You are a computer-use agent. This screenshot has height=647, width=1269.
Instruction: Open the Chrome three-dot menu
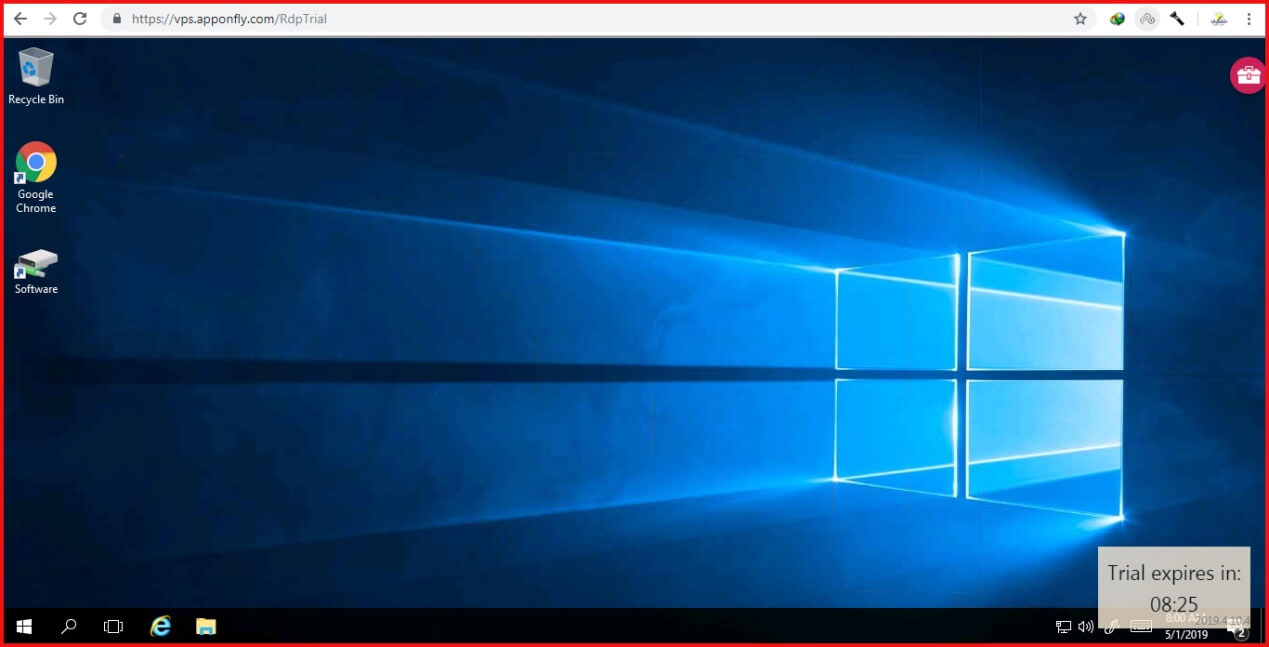(1249, 19)
